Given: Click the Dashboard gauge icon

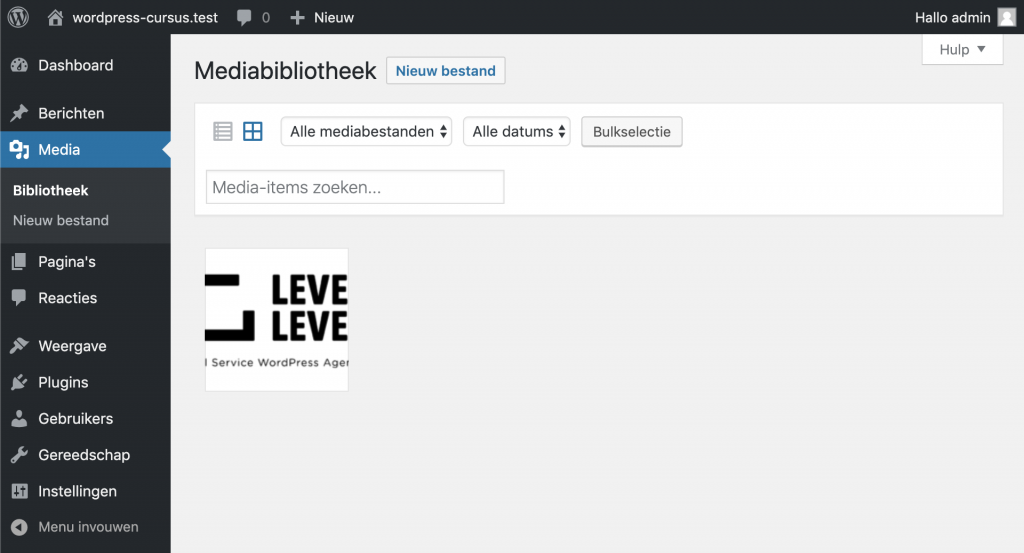Looking at the screenshot, I should [20, 65].
